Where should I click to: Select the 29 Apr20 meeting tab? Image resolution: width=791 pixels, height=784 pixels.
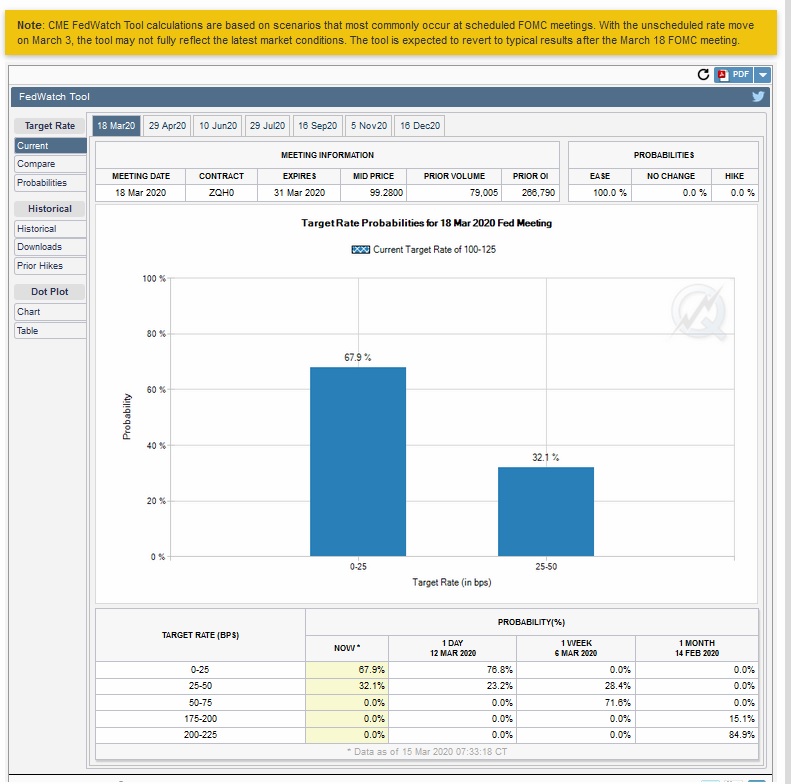pos(167,126)
